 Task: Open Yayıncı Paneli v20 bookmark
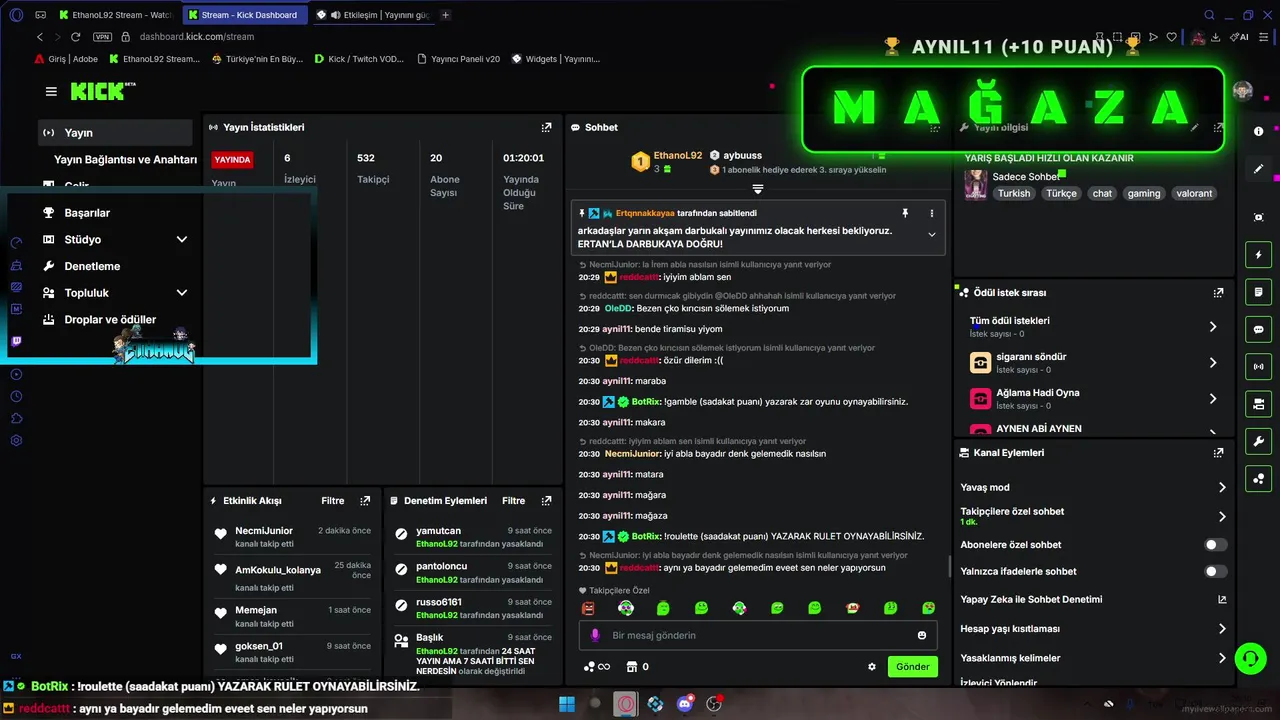tap(459, 59)
